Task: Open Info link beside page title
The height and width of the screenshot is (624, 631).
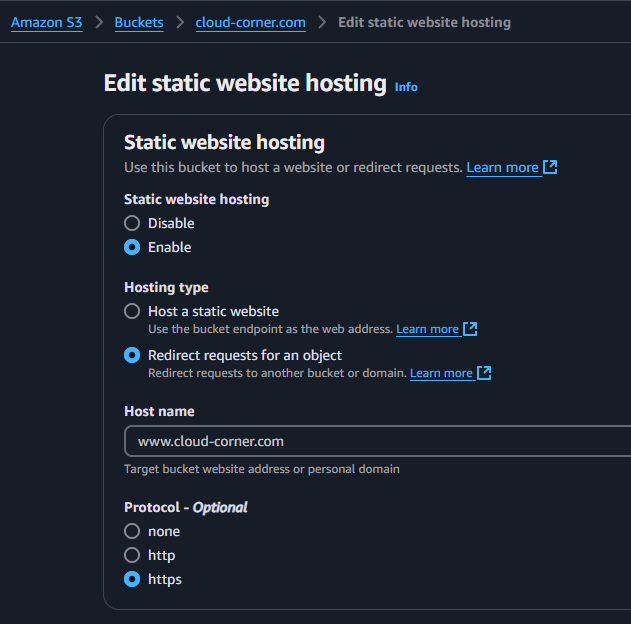Action: (406, 87)
